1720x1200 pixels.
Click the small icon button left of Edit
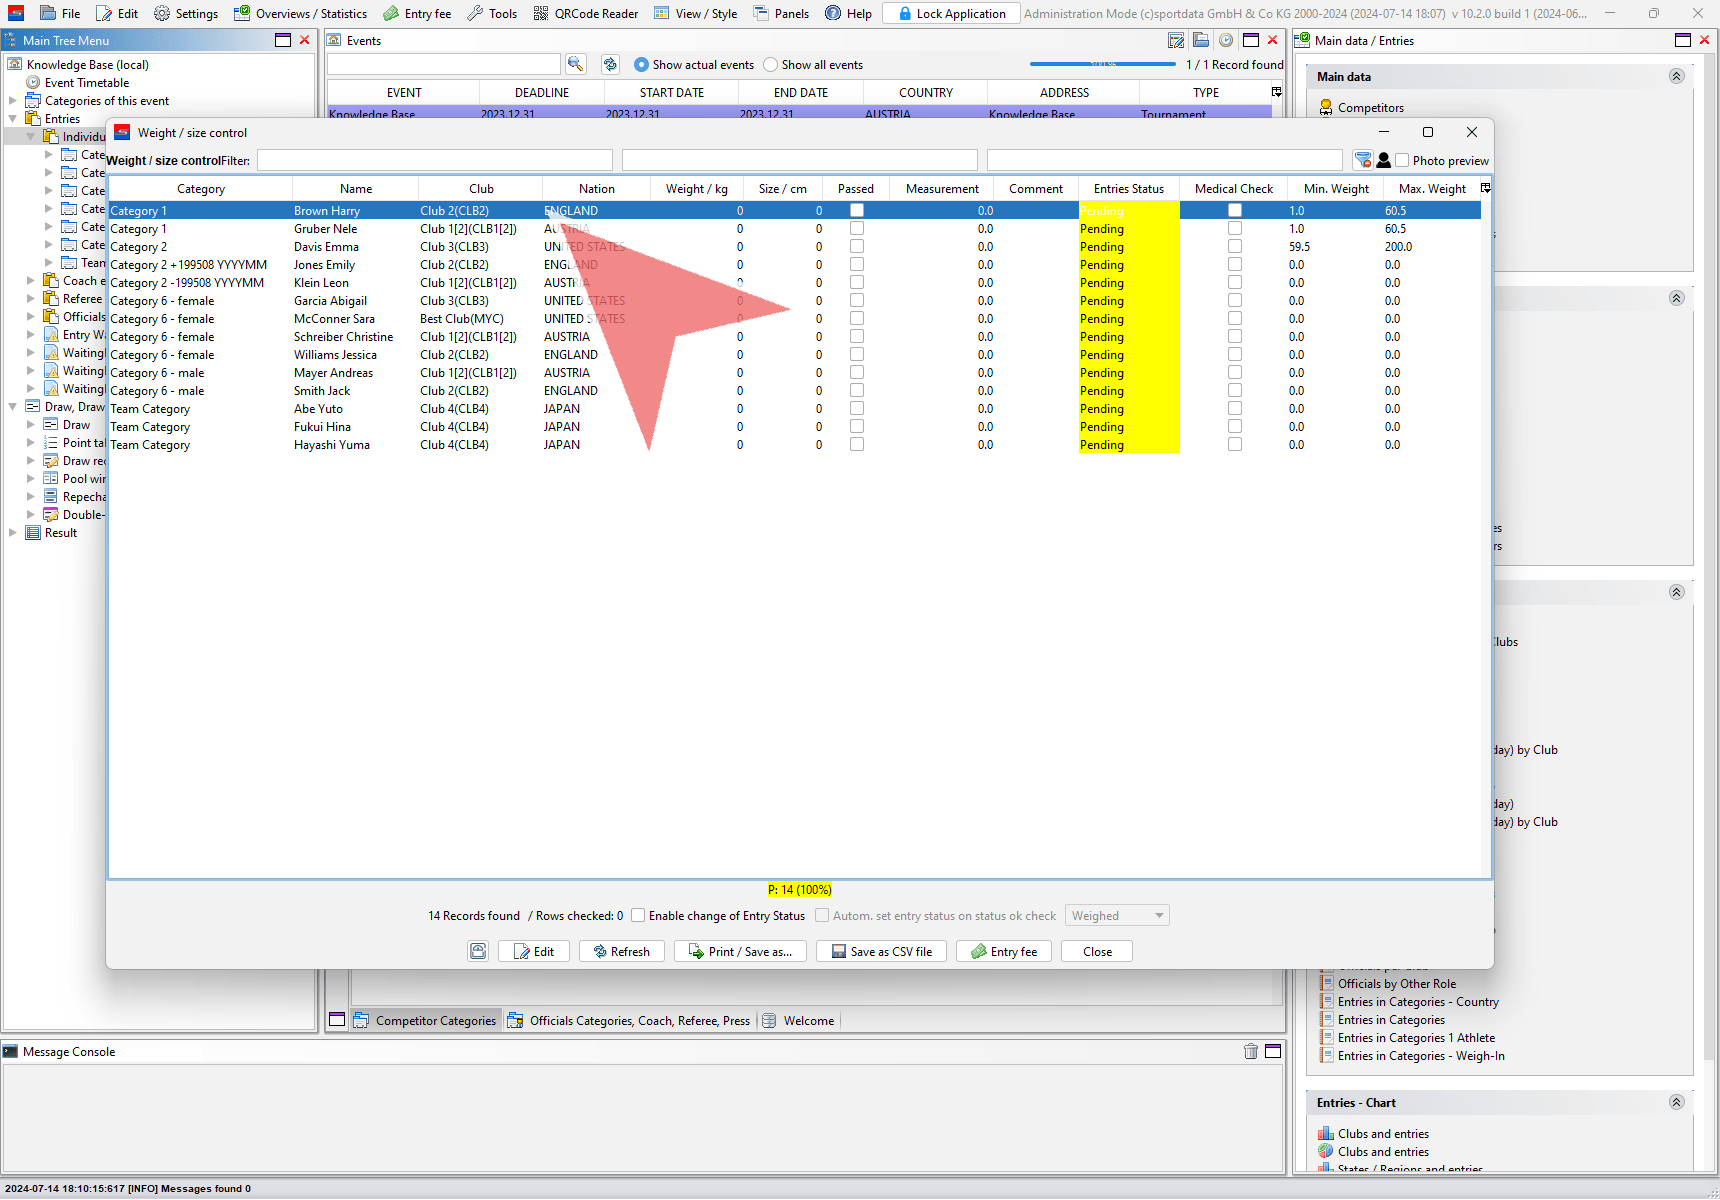pos(479,951)
